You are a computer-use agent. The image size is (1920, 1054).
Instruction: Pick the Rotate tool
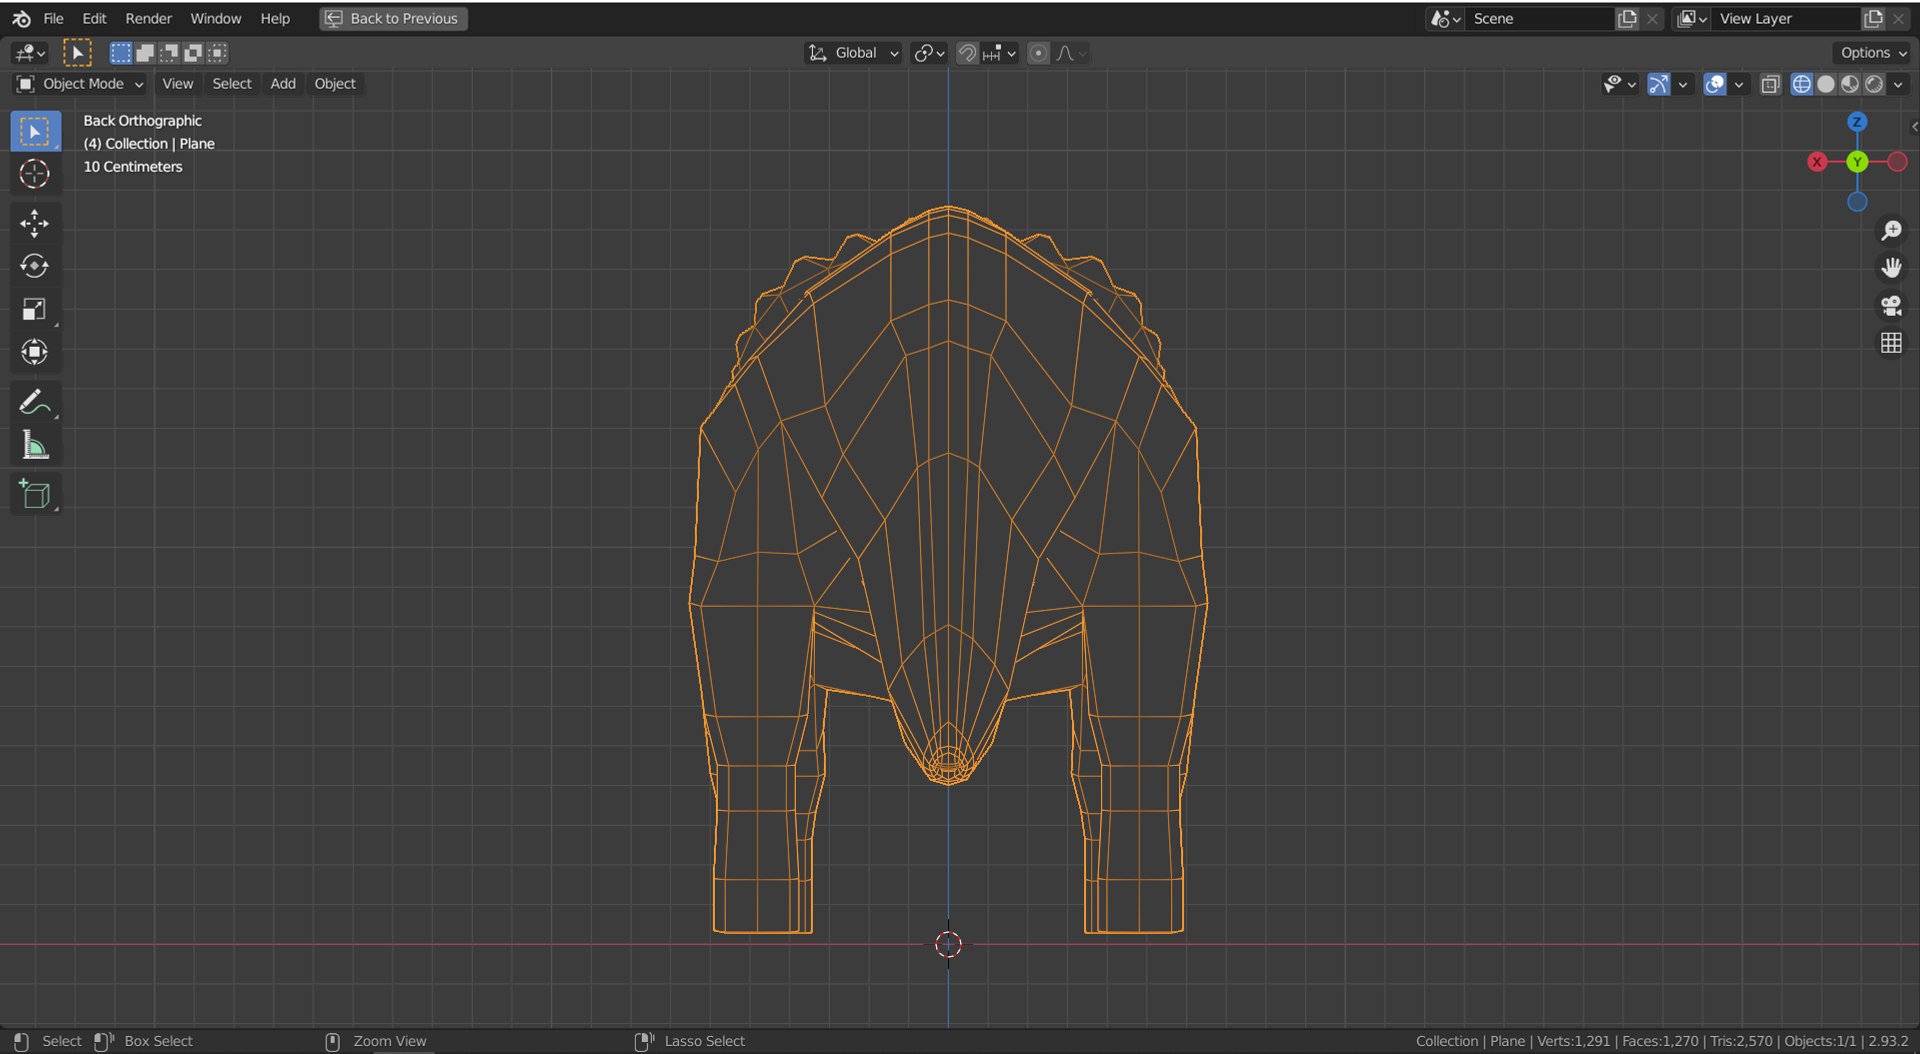click(x=35, y=266)
